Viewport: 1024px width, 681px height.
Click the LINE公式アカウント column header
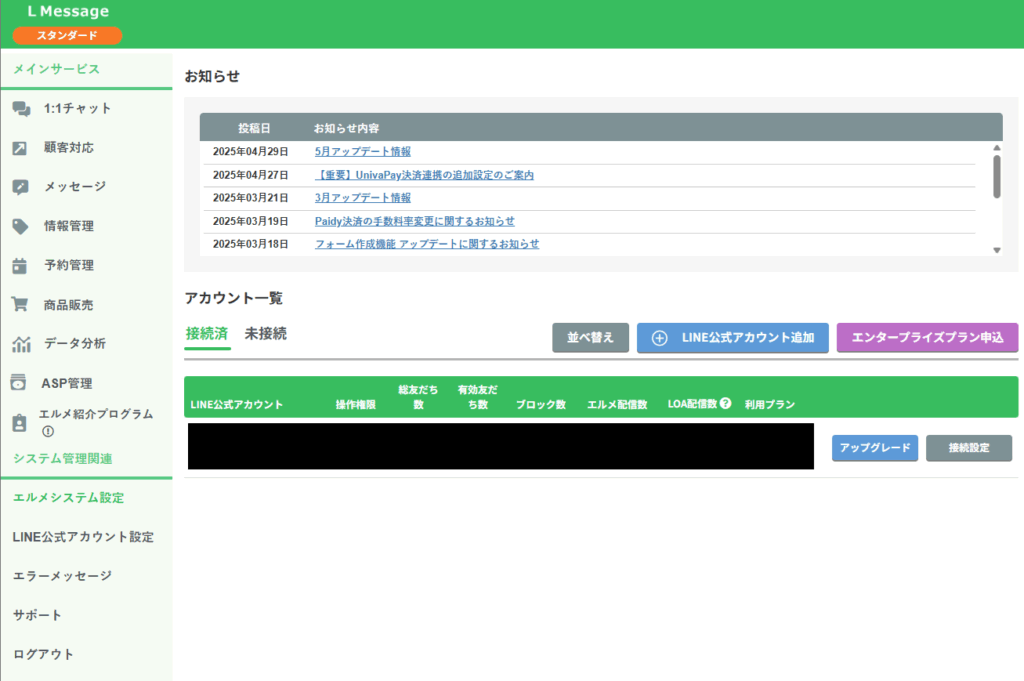[236, 404]
